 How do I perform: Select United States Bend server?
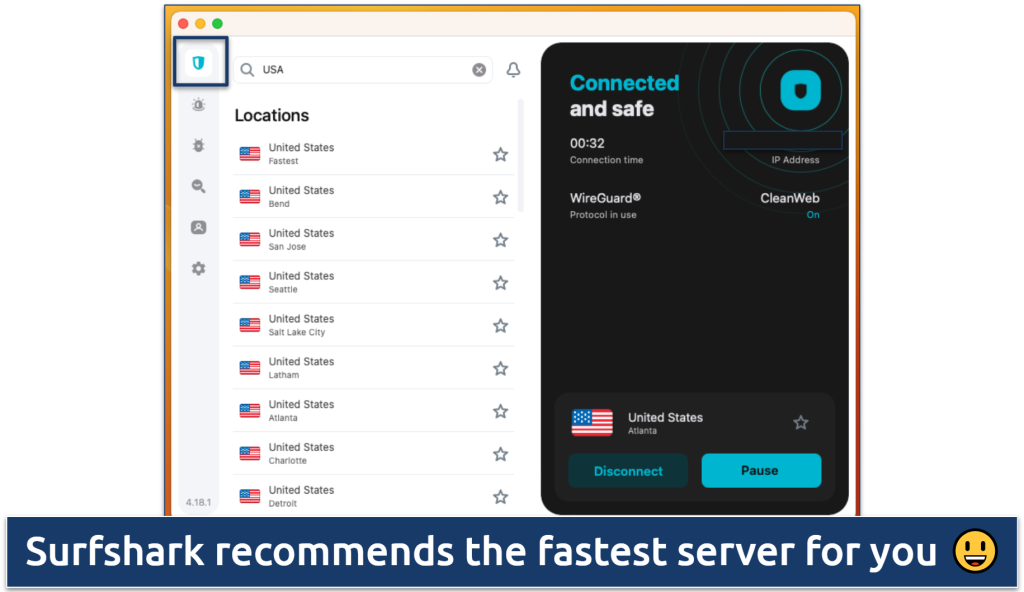374,197
